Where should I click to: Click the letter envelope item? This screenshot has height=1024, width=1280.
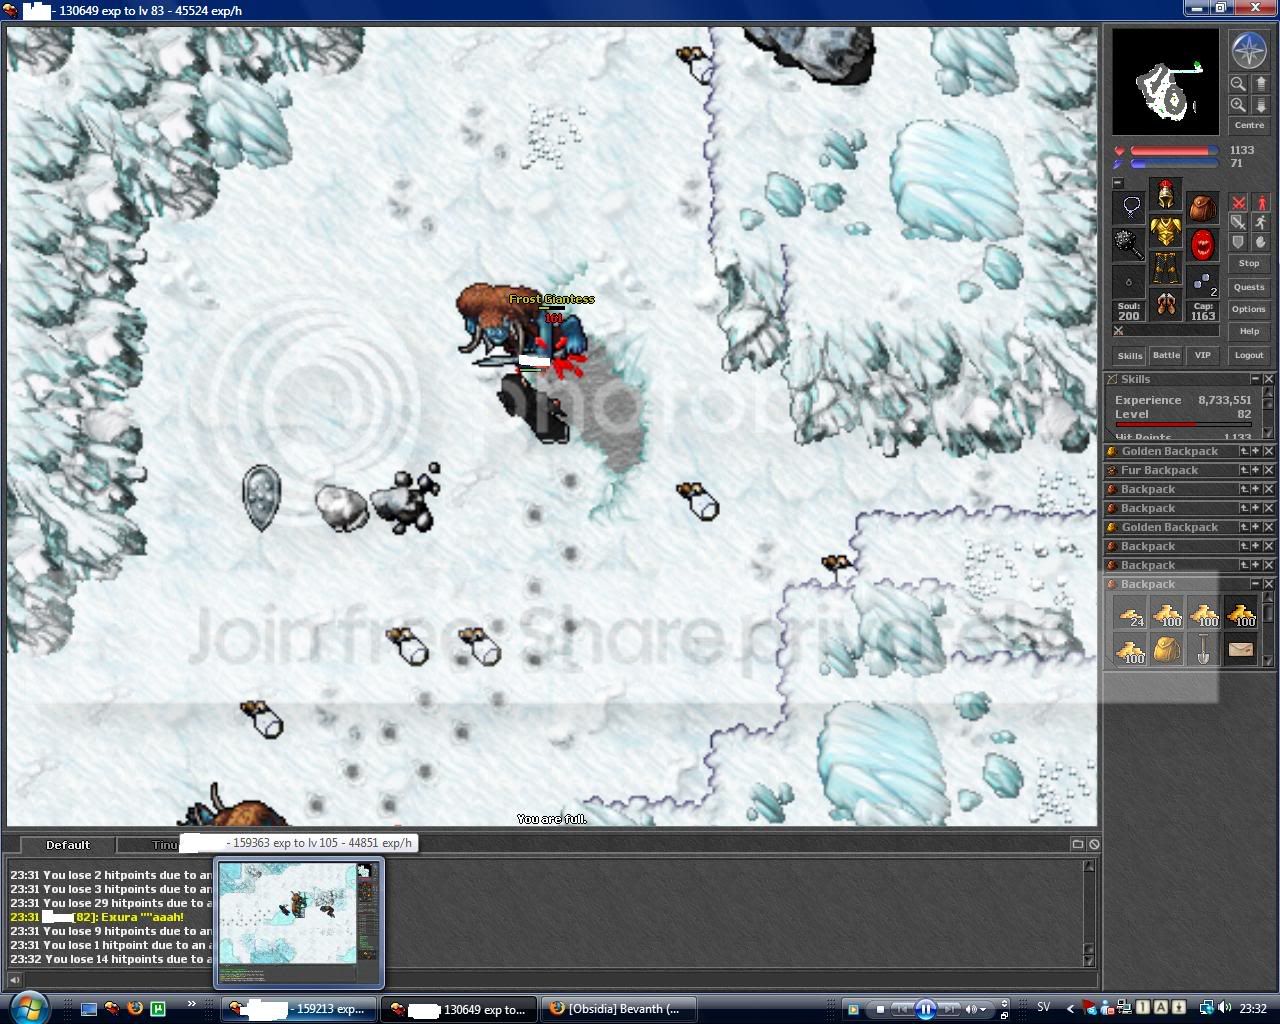pos(1241,651)
